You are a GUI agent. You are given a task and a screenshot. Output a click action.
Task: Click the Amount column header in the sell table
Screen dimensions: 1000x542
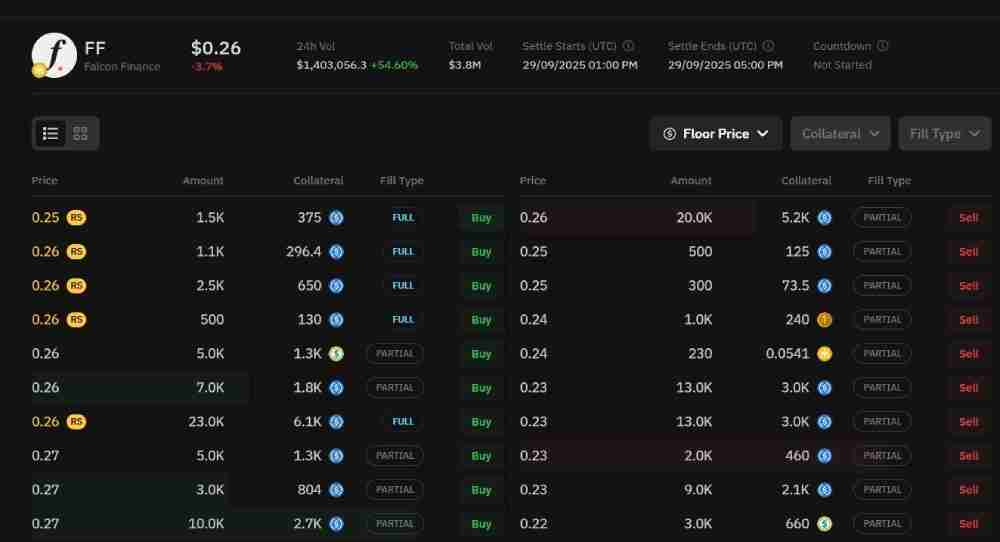coord(690,181)
